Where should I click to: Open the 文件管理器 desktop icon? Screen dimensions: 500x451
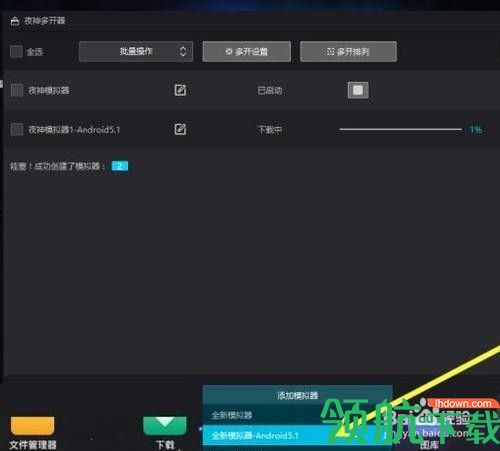point(32,433)
